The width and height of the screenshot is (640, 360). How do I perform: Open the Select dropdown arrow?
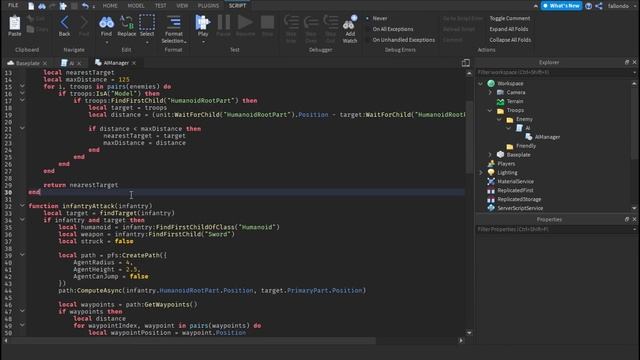pos(147,42)
